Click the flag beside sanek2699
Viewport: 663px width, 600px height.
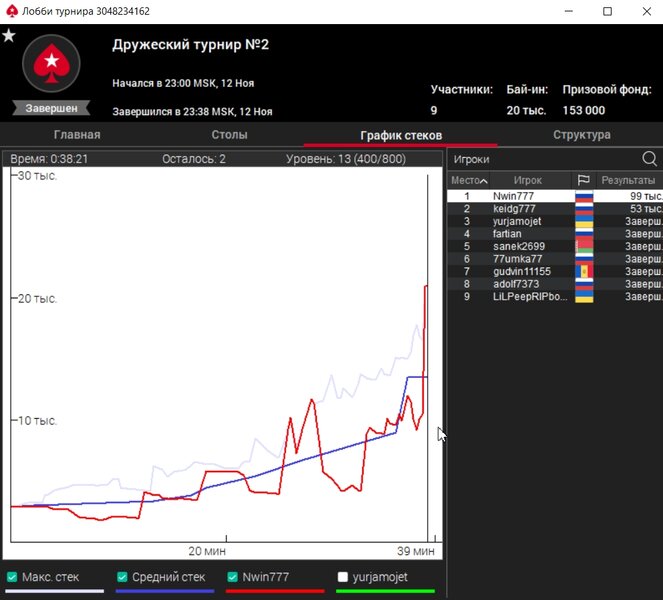(x=584, y=246)
